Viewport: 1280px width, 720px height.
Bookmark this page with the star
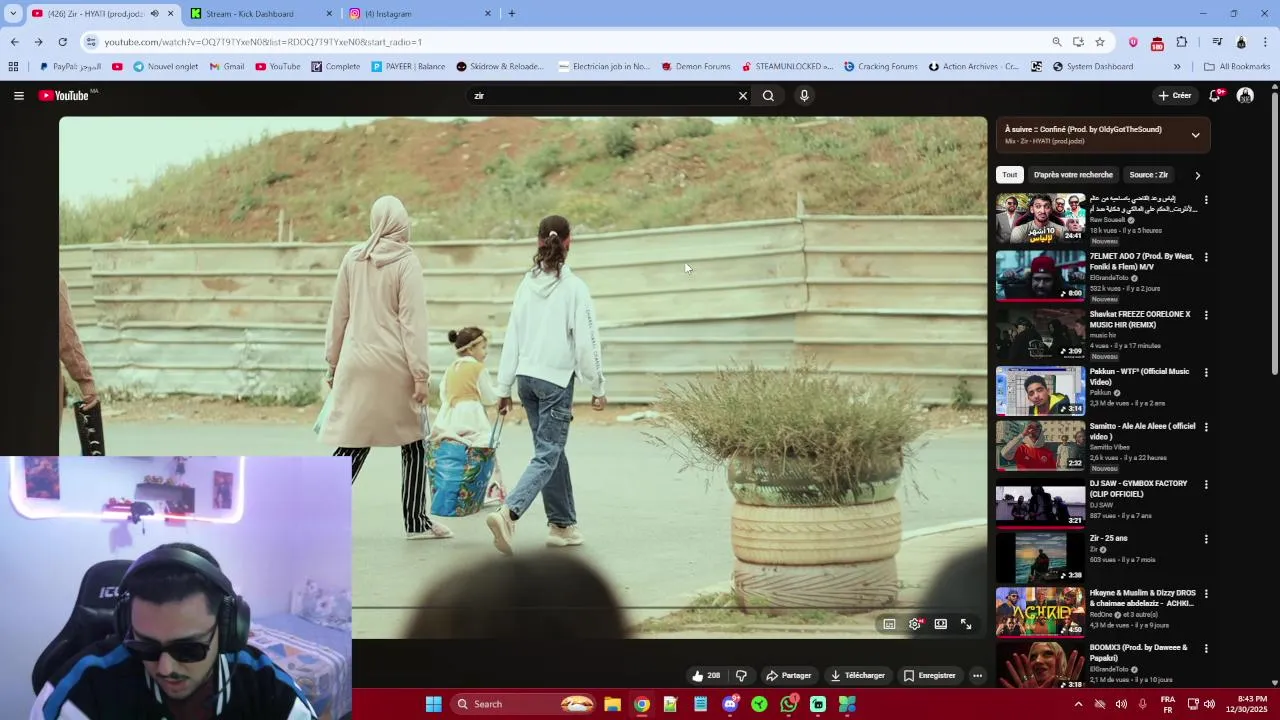tap(1100, 42)
